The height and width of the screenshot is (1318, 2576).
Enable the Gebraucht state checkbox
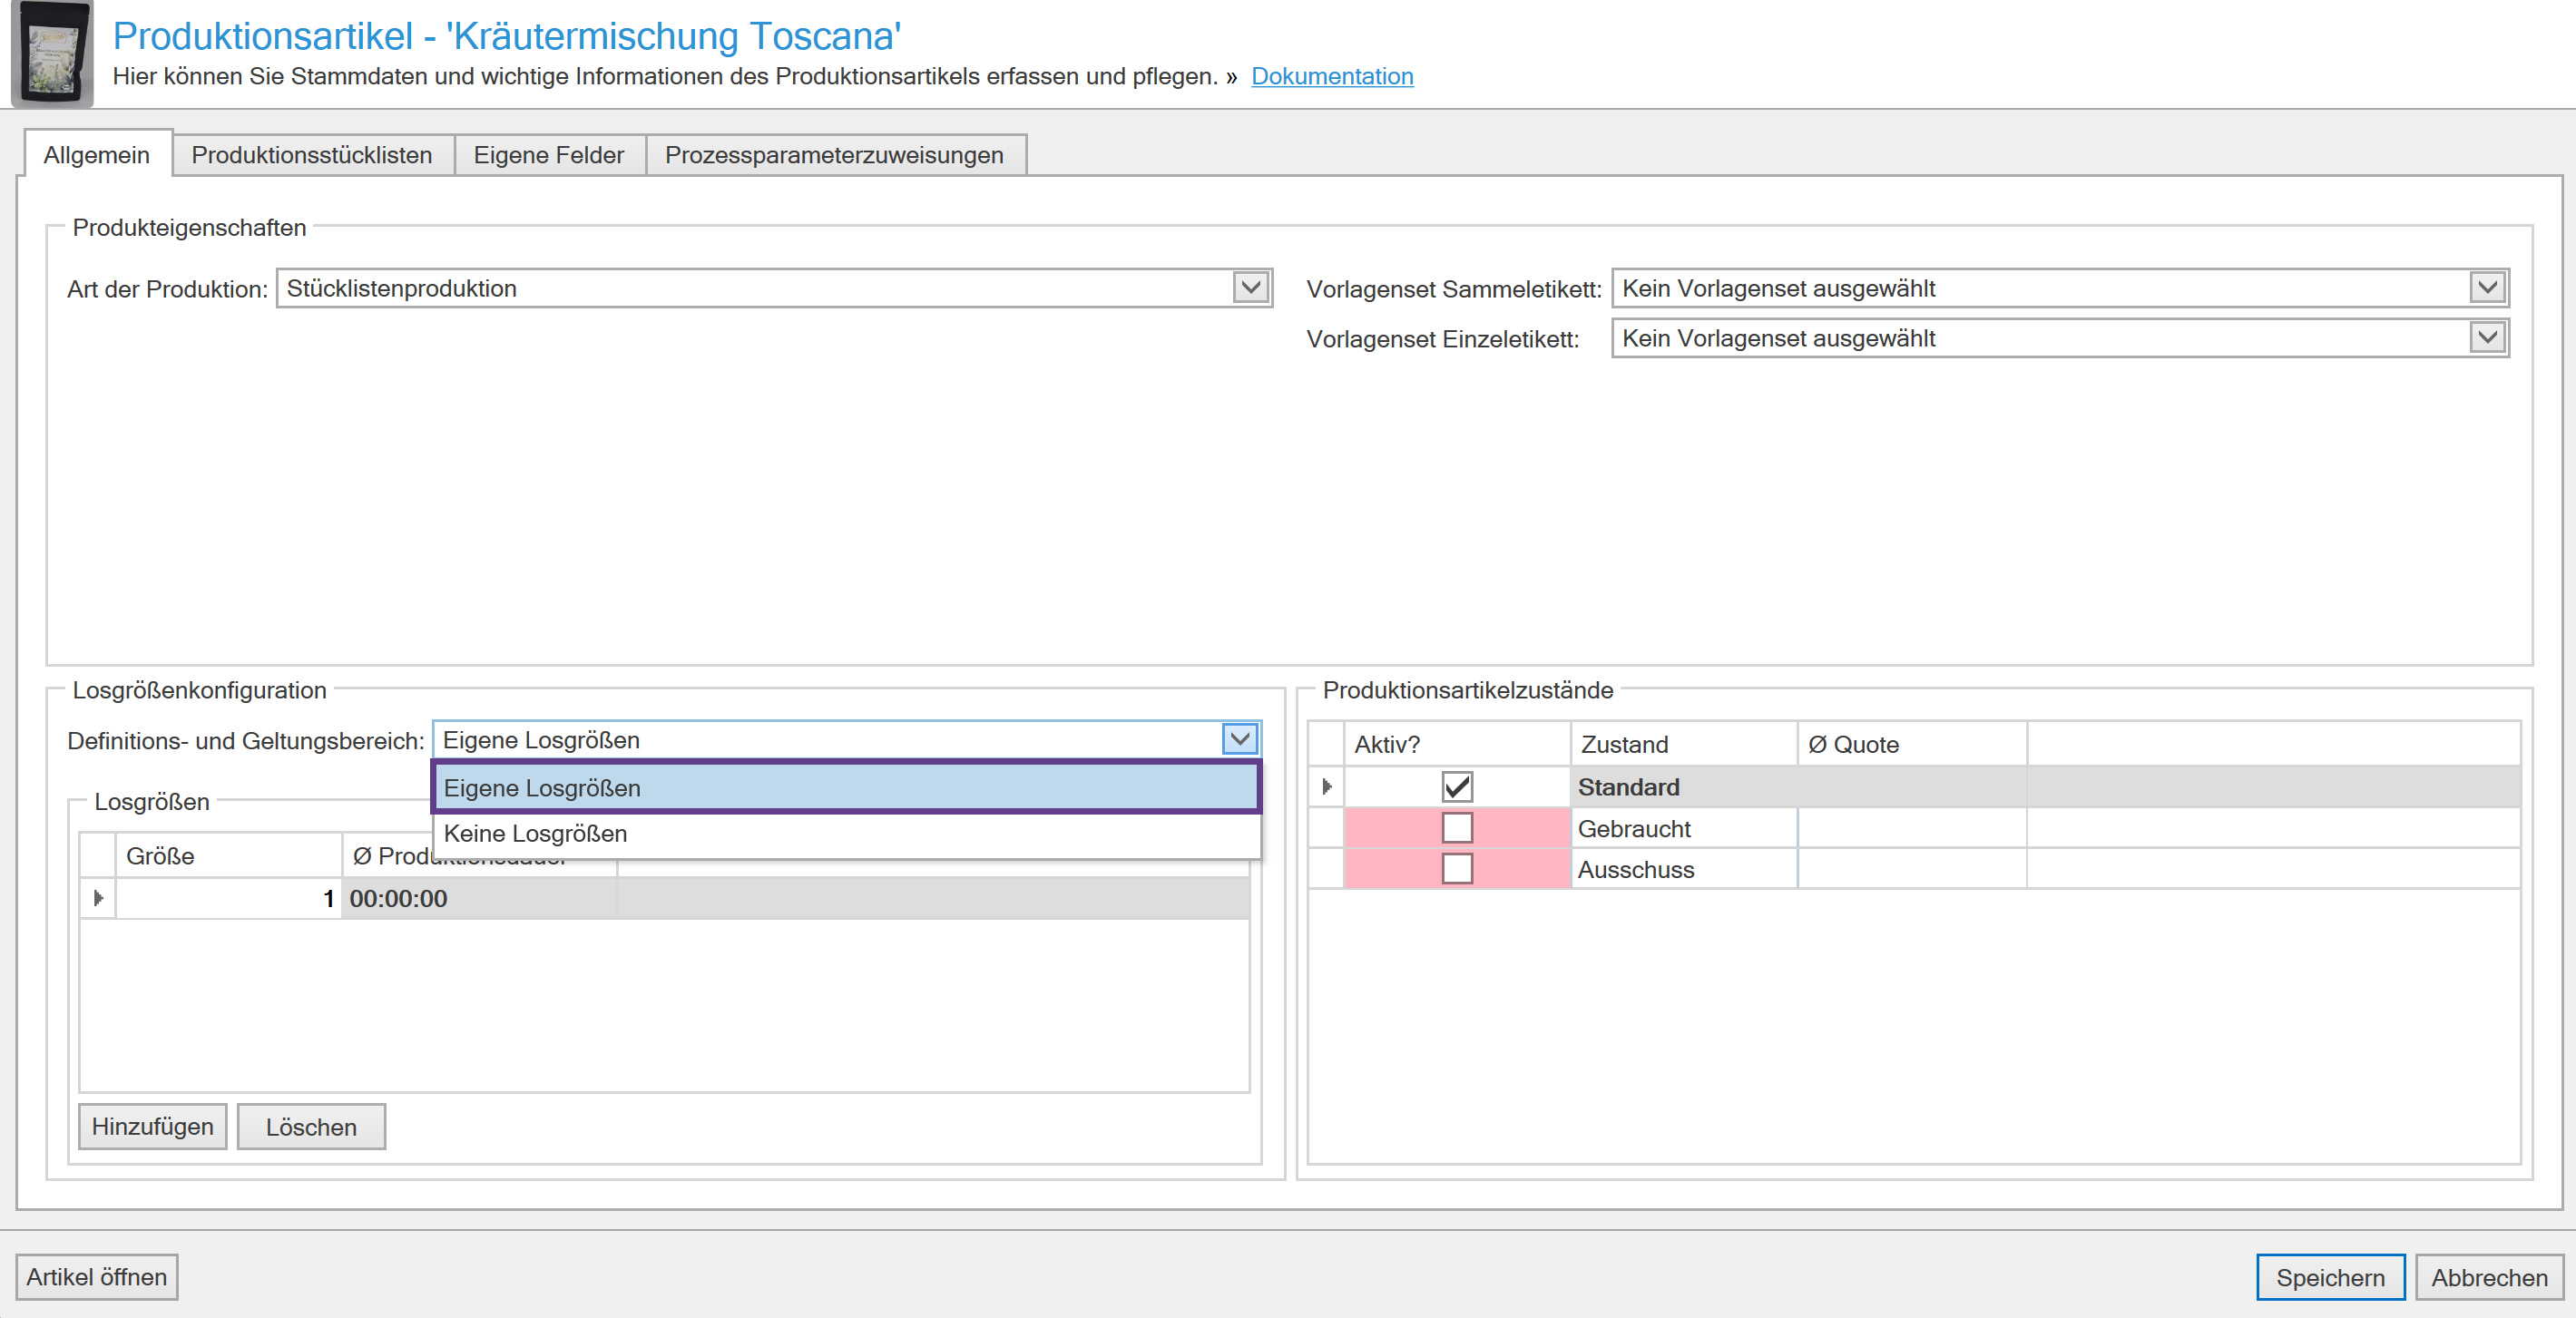click(1456, 828)
